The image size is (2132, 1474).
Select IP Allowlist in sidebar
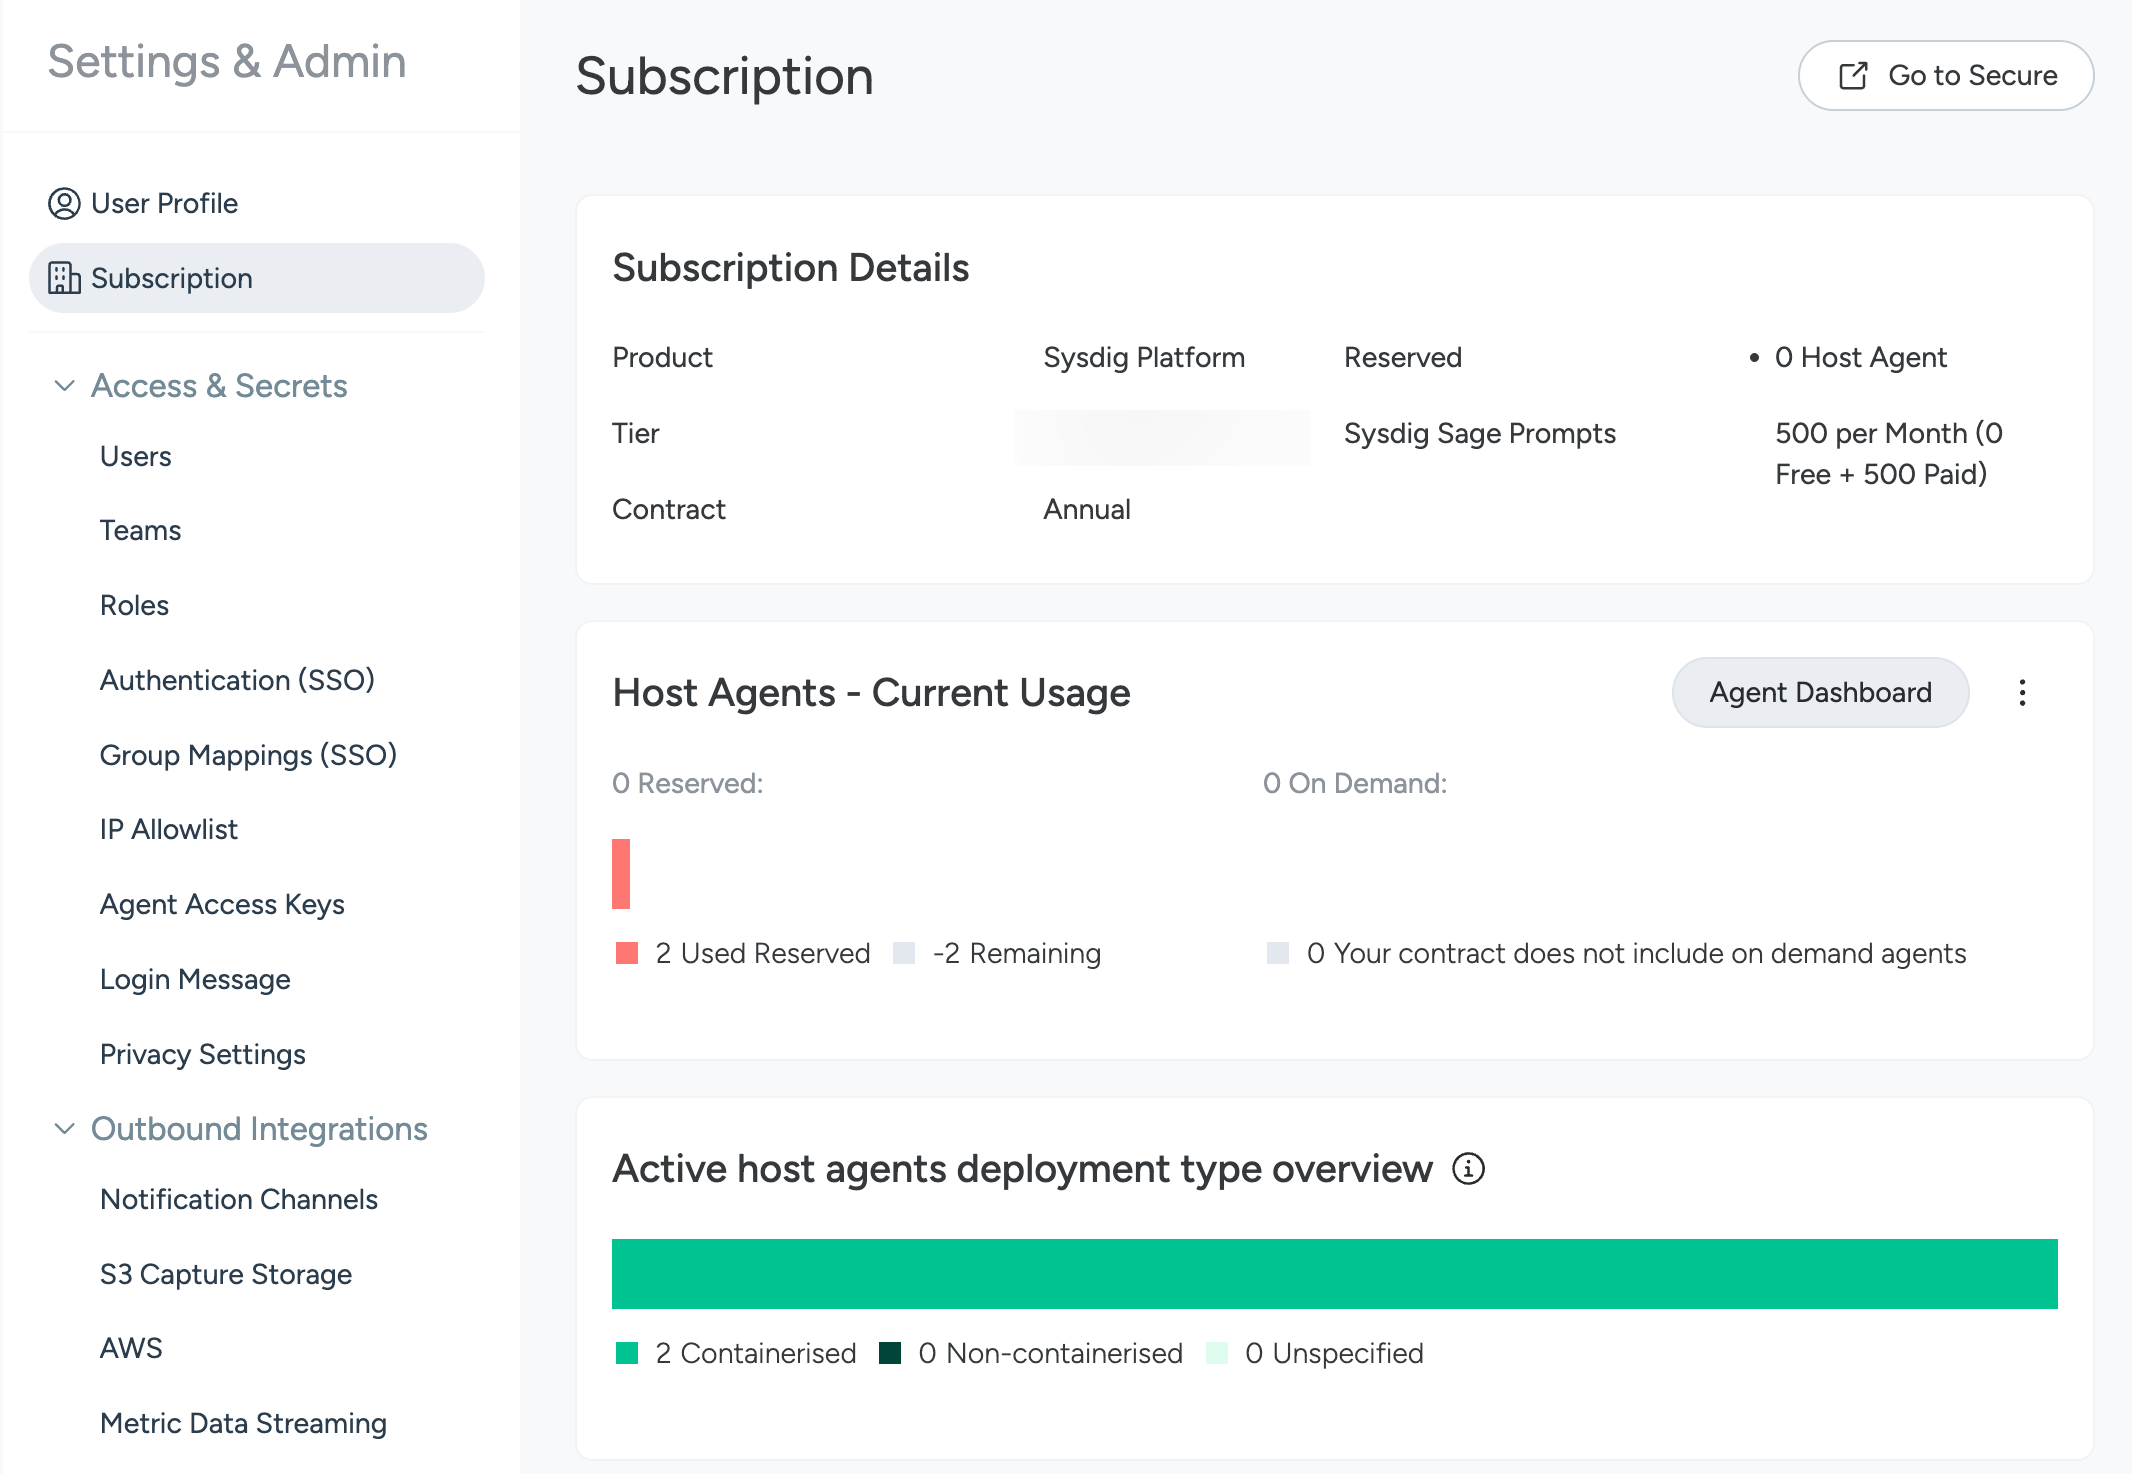coord(168,829)
